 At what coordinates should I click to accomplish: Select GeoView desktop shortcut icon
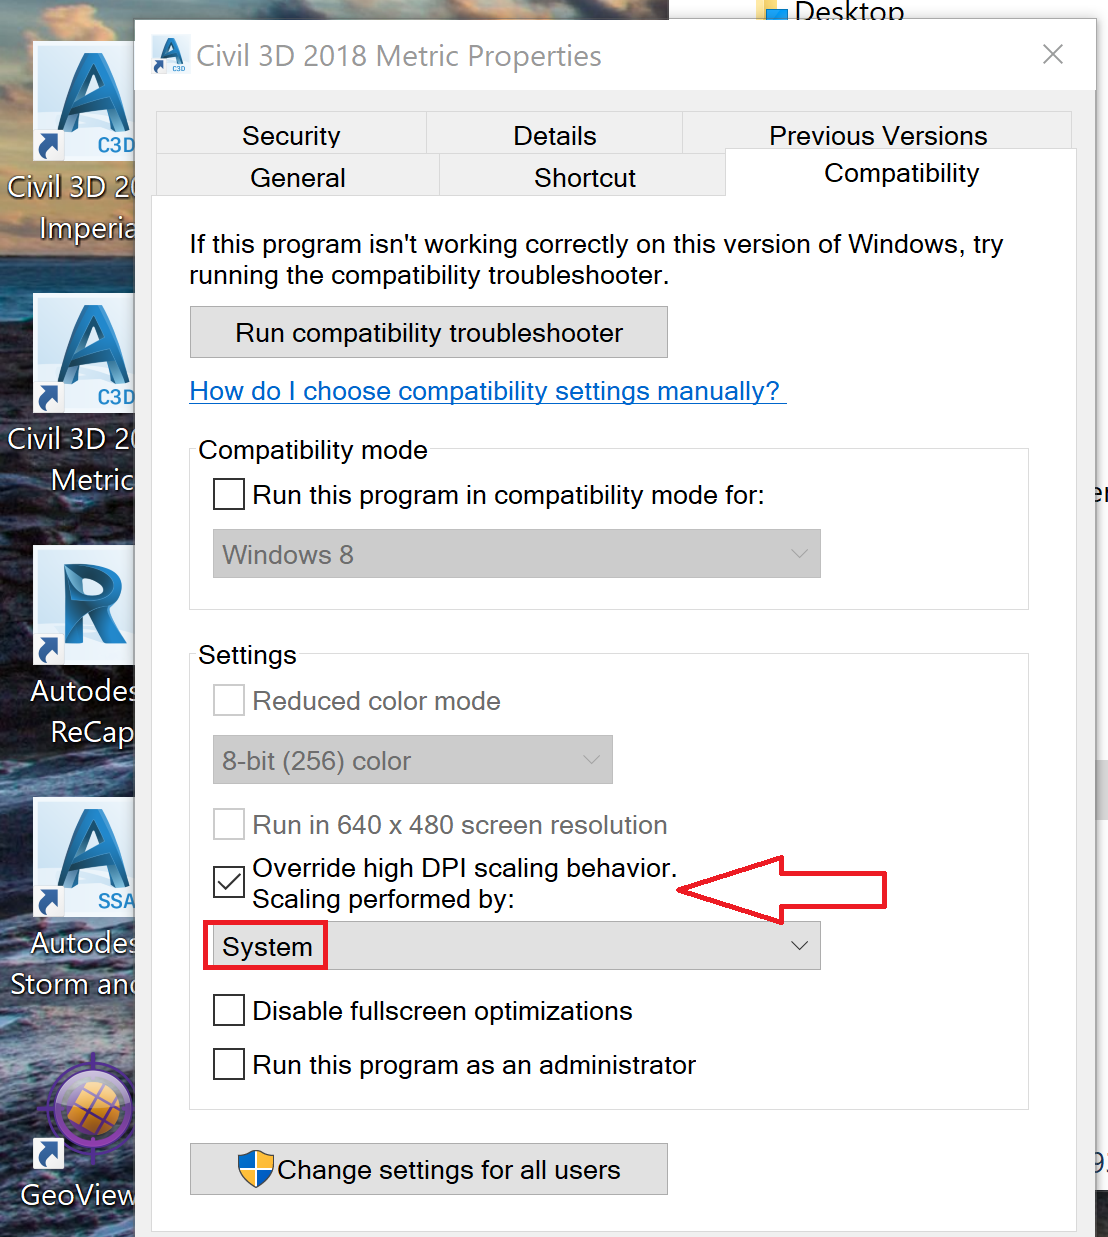(x=84, y=1110)
